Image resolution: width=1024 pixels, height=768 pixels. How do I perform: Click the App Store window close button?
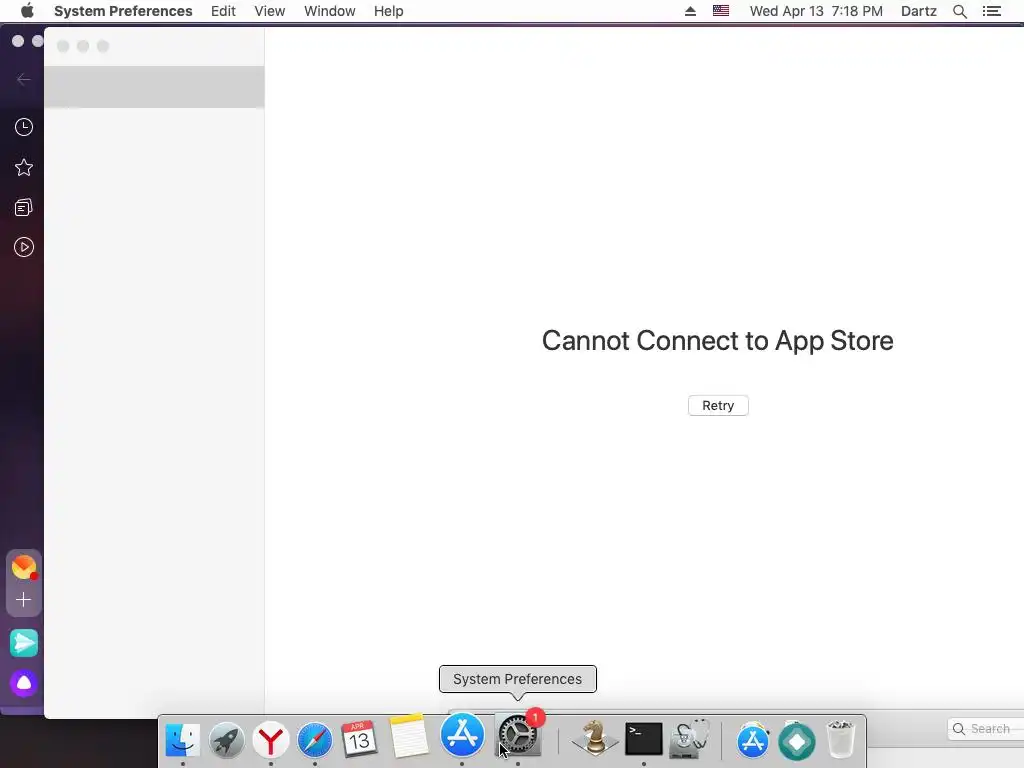(x=63, y=46)
